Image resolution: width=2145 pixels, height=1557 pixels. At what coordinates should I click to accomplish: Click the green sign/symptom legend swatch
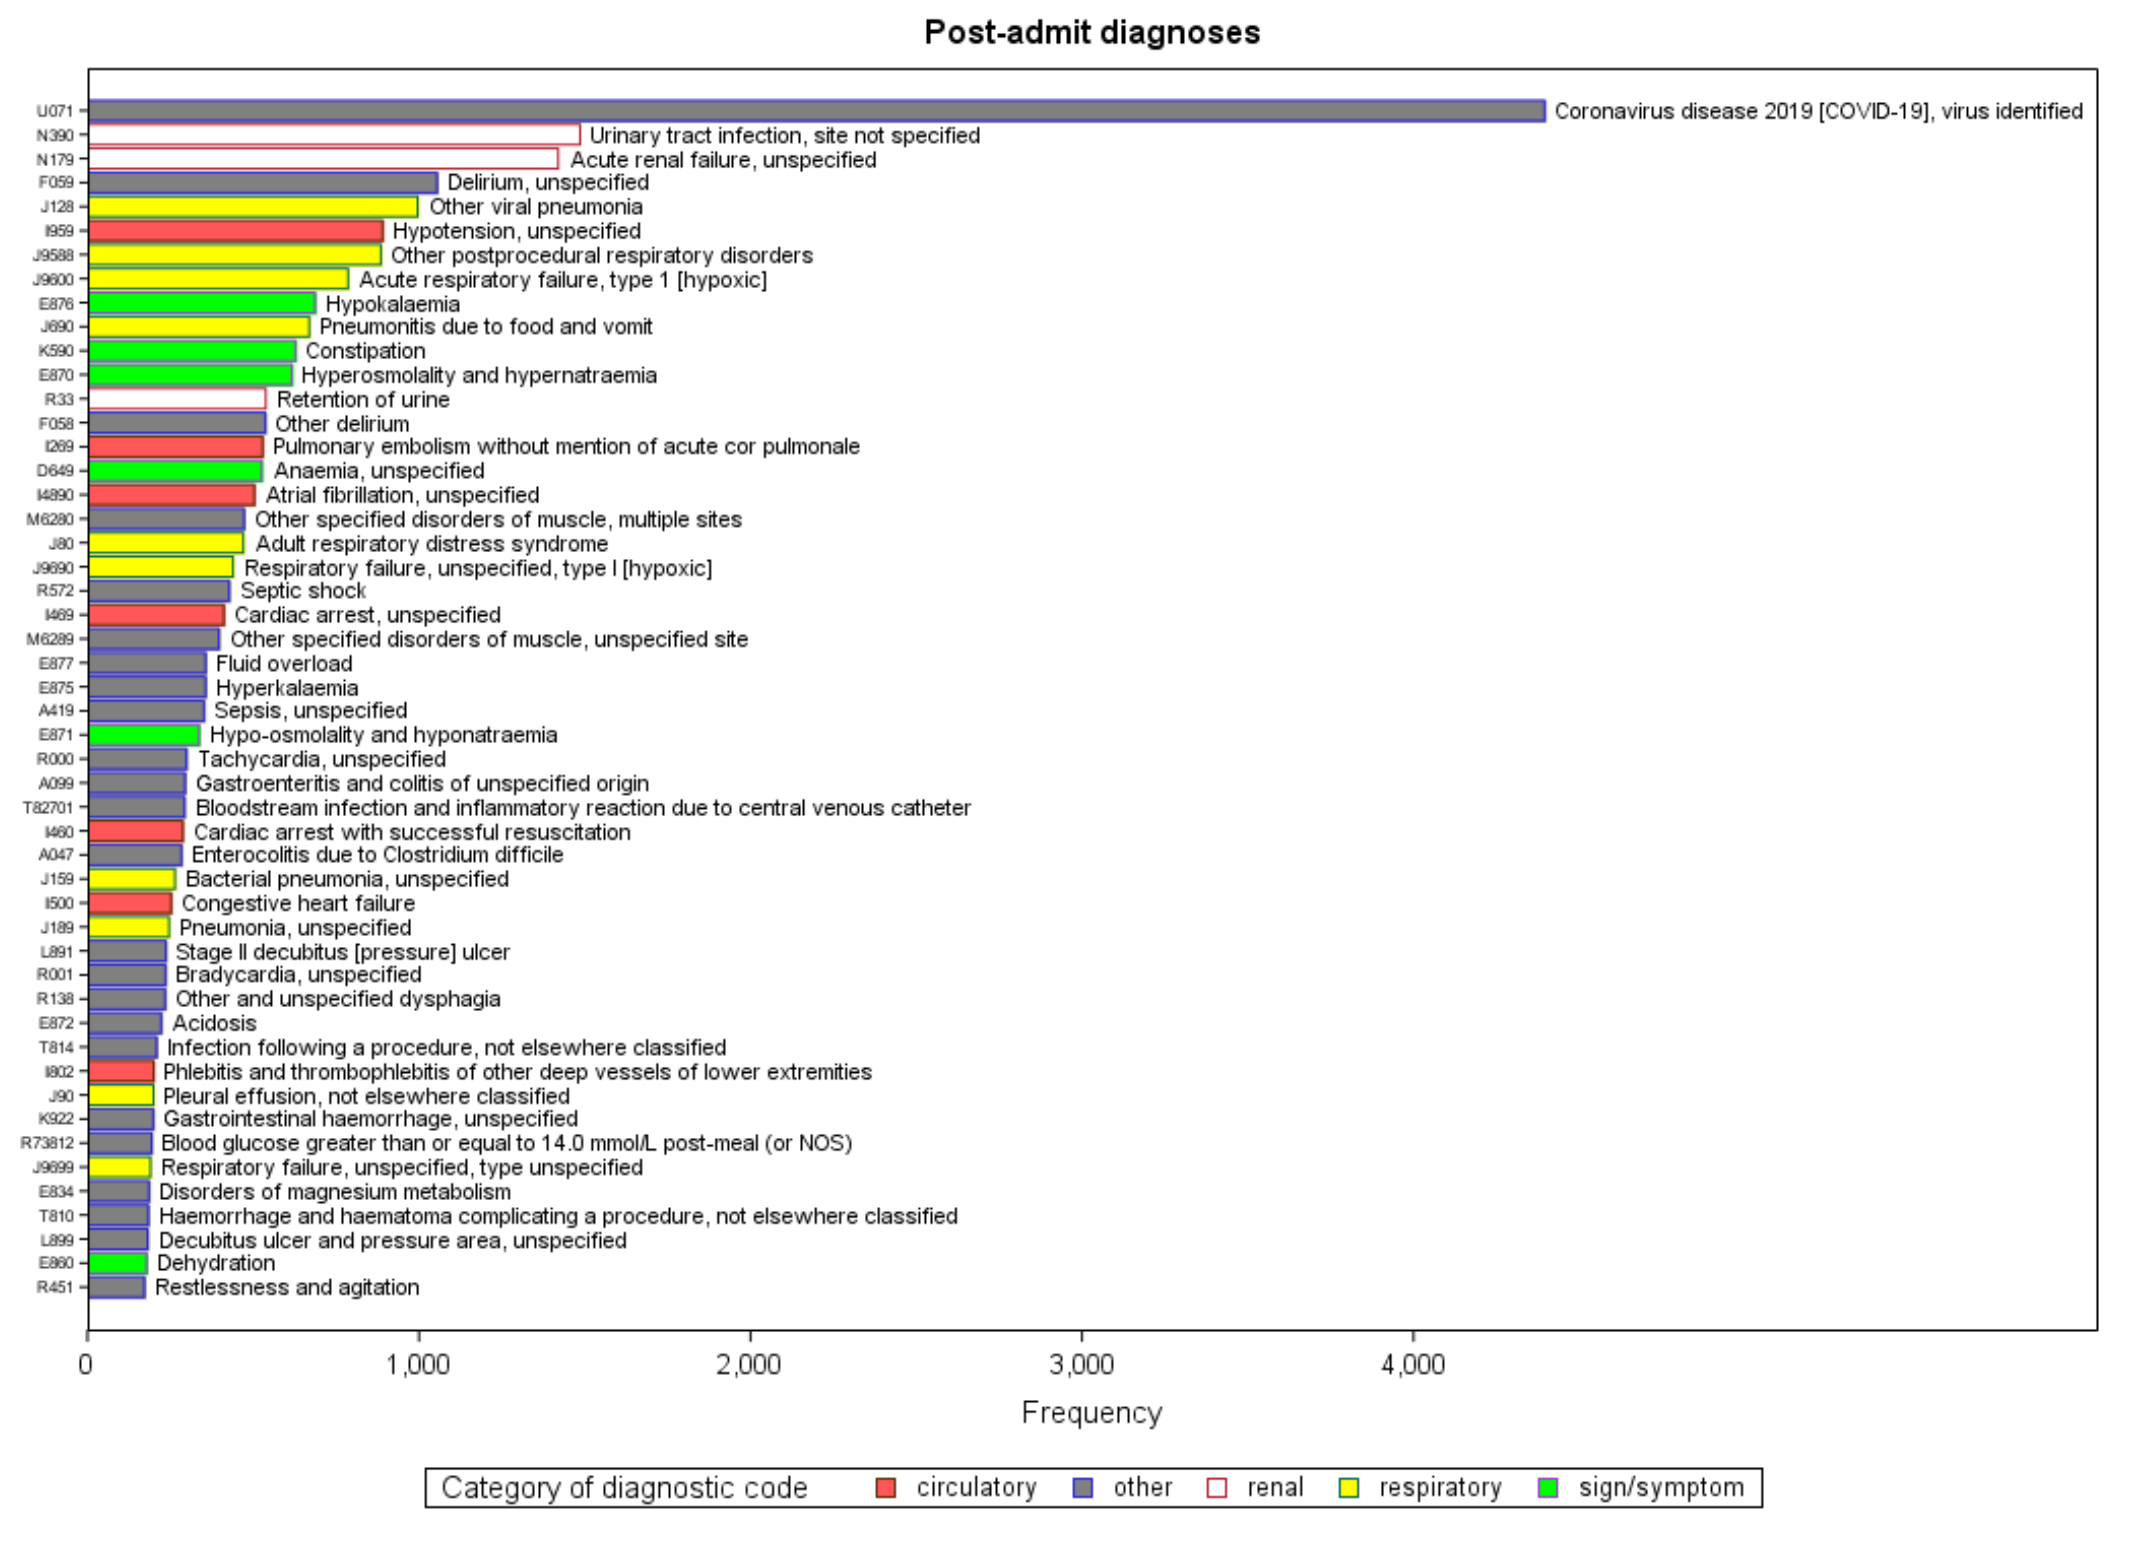[x=1548, y=1488]
